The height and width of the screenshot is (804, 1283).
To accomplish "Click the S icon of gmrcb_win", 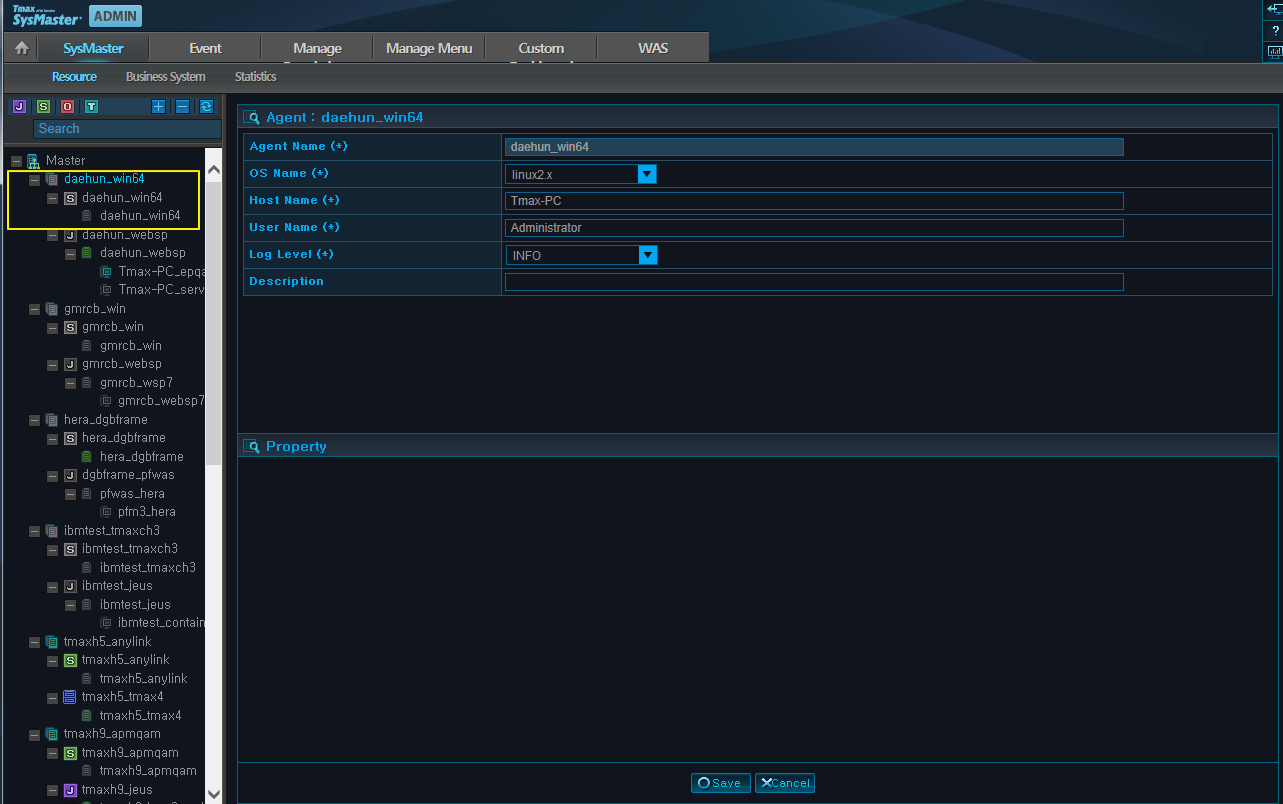I will 70,327.
